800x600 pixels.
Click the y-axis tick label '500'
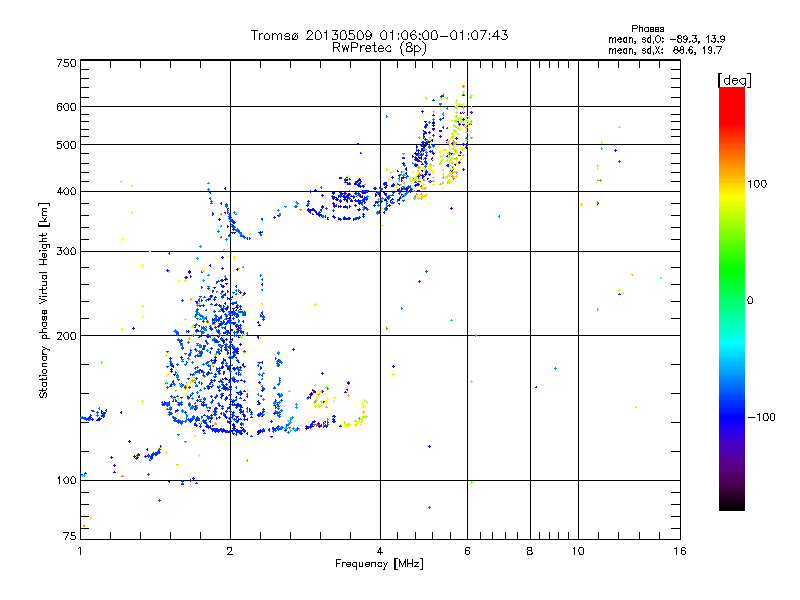click(67, 145)
